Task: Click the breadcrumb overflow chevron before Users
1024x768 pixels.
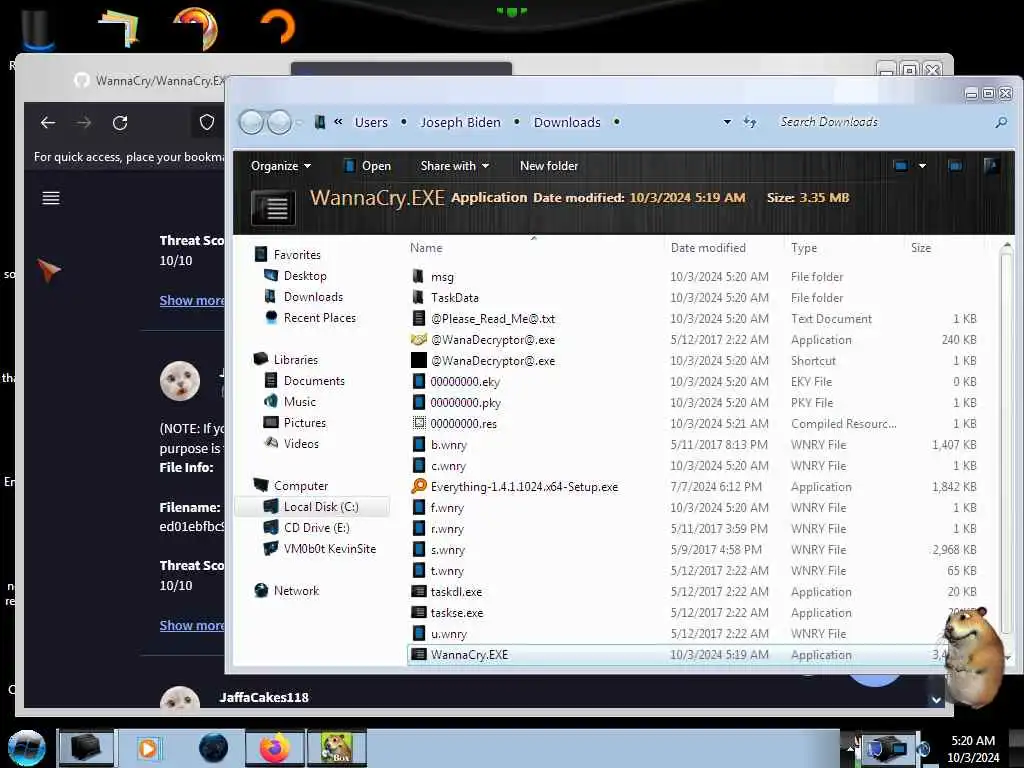Action: pos(338,121)
